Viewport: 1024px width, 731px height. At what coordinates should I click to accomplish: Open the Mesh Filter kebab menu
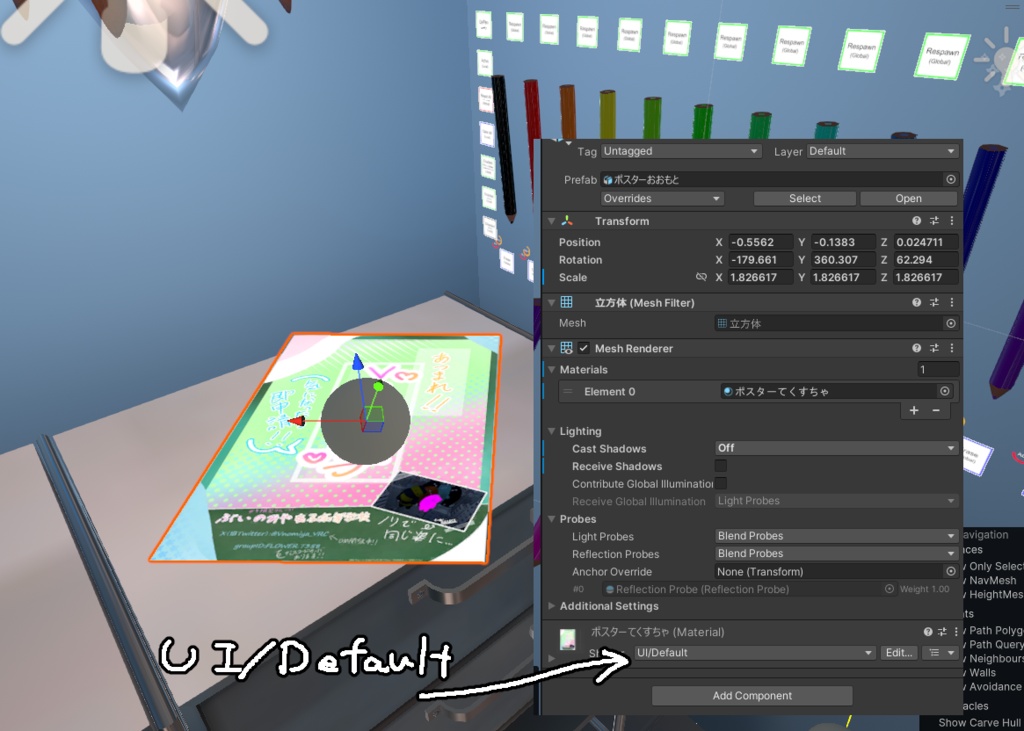tap(952, 302)
